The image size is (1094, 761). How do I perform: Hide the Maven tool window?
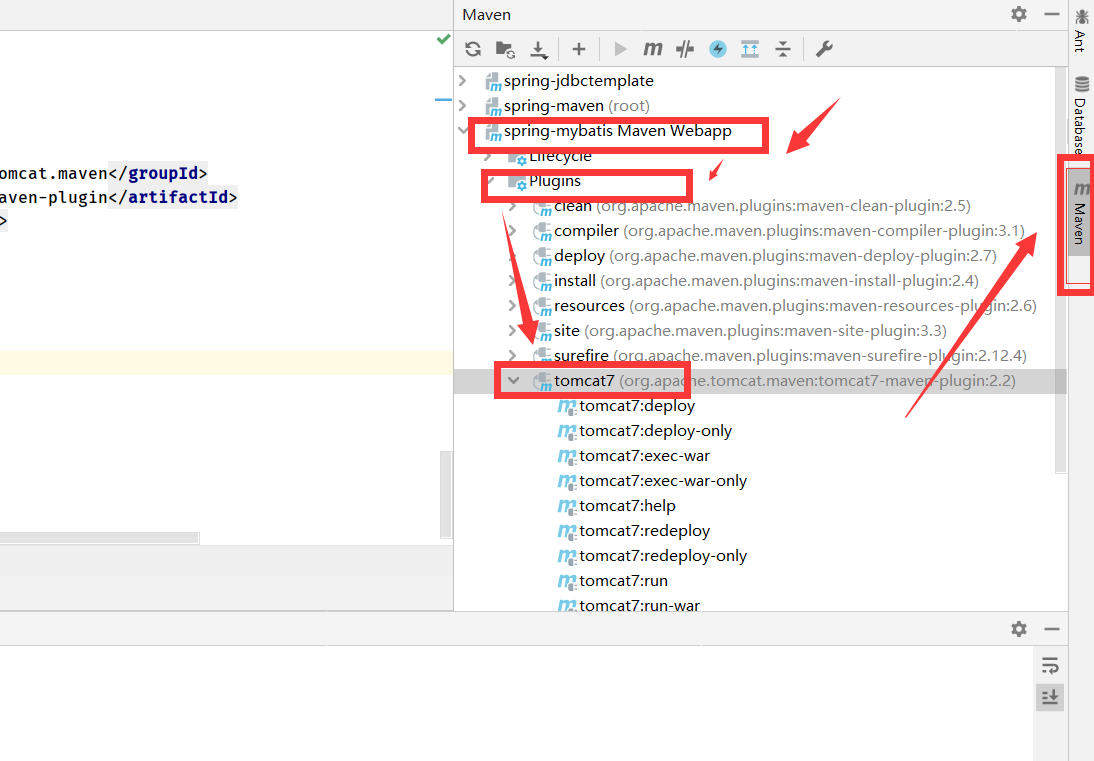[x=1051, y=14]
